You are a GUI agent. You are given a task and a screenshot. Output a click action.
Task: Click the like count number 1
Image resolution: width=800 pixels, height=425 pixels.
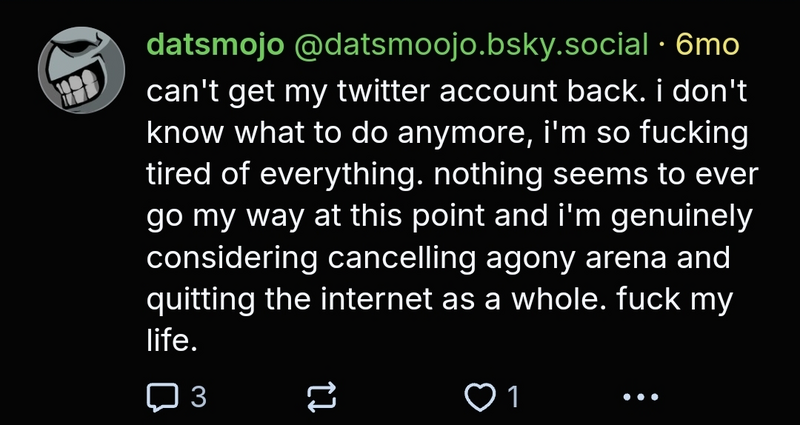513,397
